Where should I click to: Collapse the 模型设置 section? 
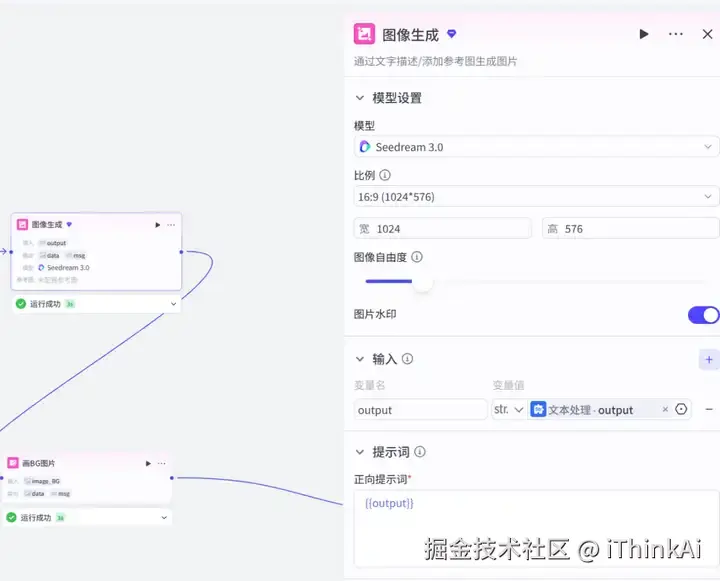tap(360, 98)
